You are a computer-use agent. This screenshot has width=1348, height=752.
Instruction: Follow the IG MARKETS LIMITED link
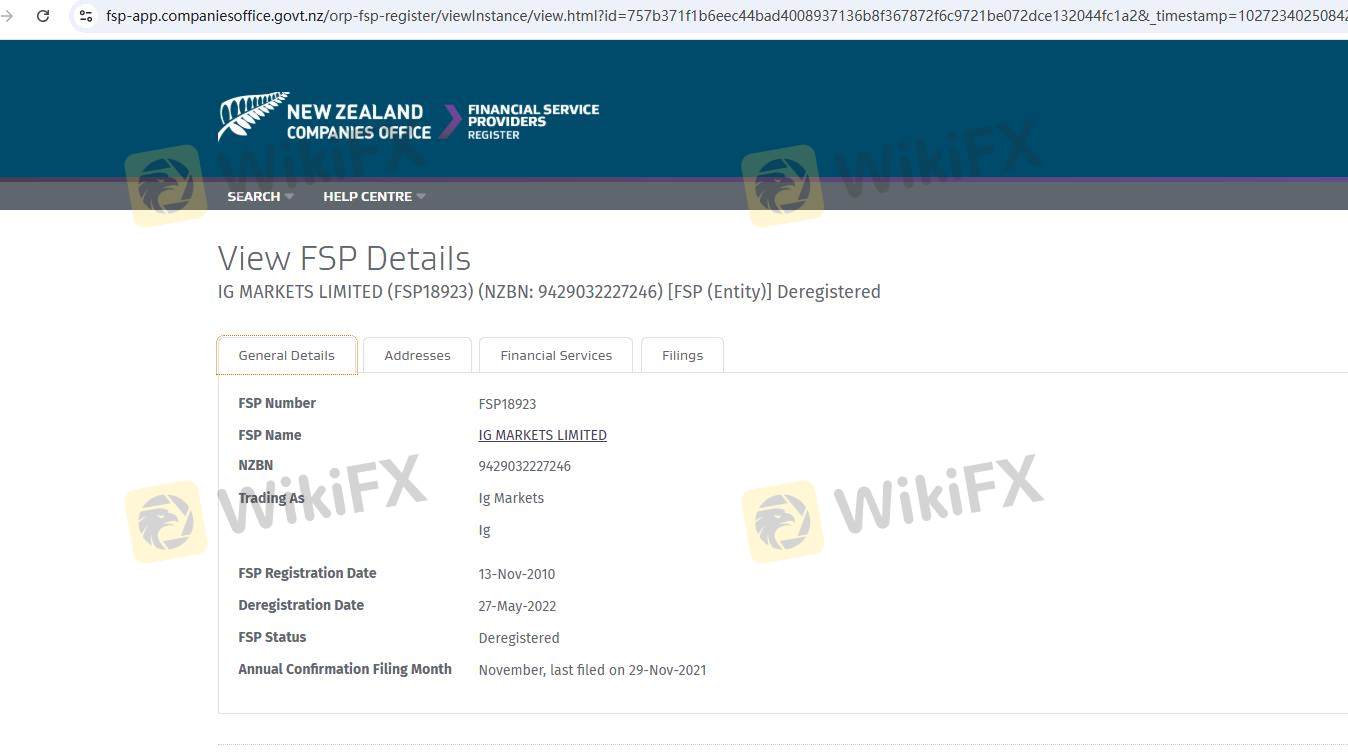click(542, 435)
